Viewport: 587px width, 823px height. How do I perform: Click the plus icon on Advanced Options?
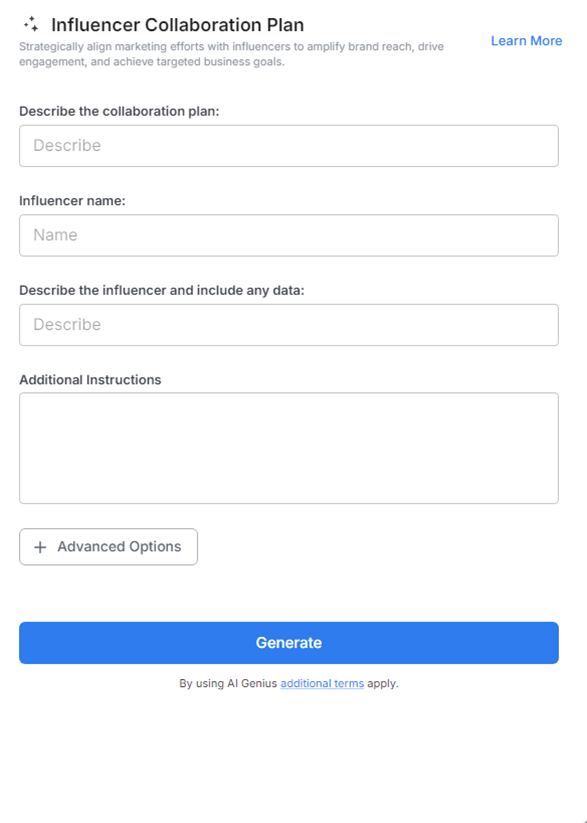(x=40, y=547)
